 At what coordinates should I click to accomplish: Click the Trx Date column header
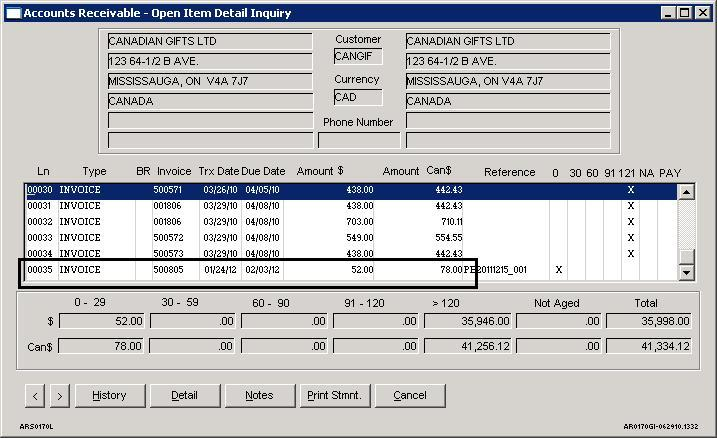(x=219, y=171)
